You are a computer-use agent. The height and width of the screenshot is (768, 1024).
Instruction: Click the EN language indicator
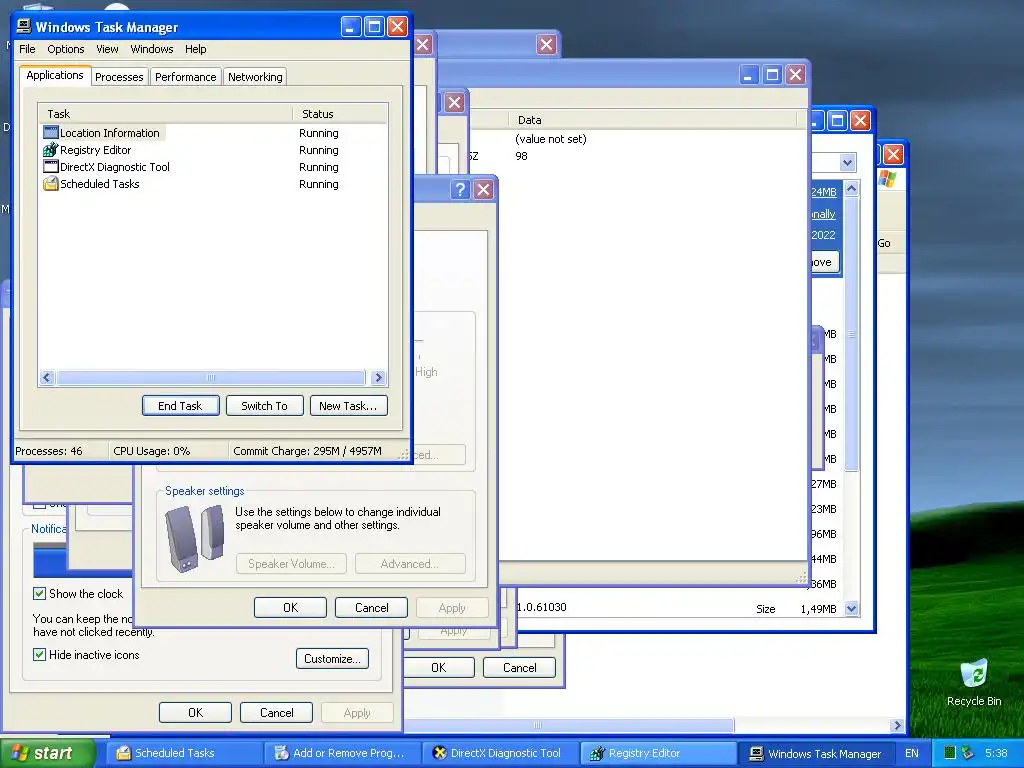coord(912,753)
